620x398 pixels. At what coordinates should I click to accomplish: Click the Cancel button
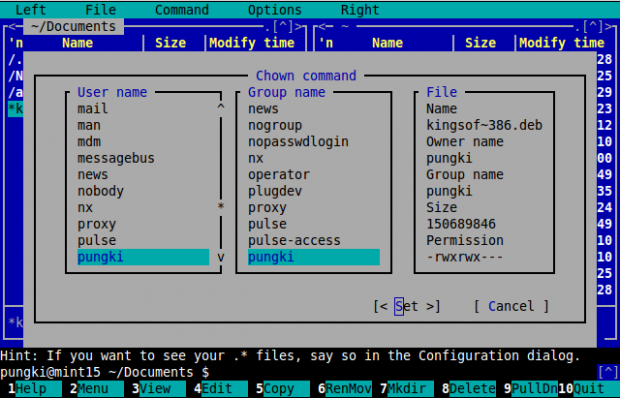(x=511, y=306)
